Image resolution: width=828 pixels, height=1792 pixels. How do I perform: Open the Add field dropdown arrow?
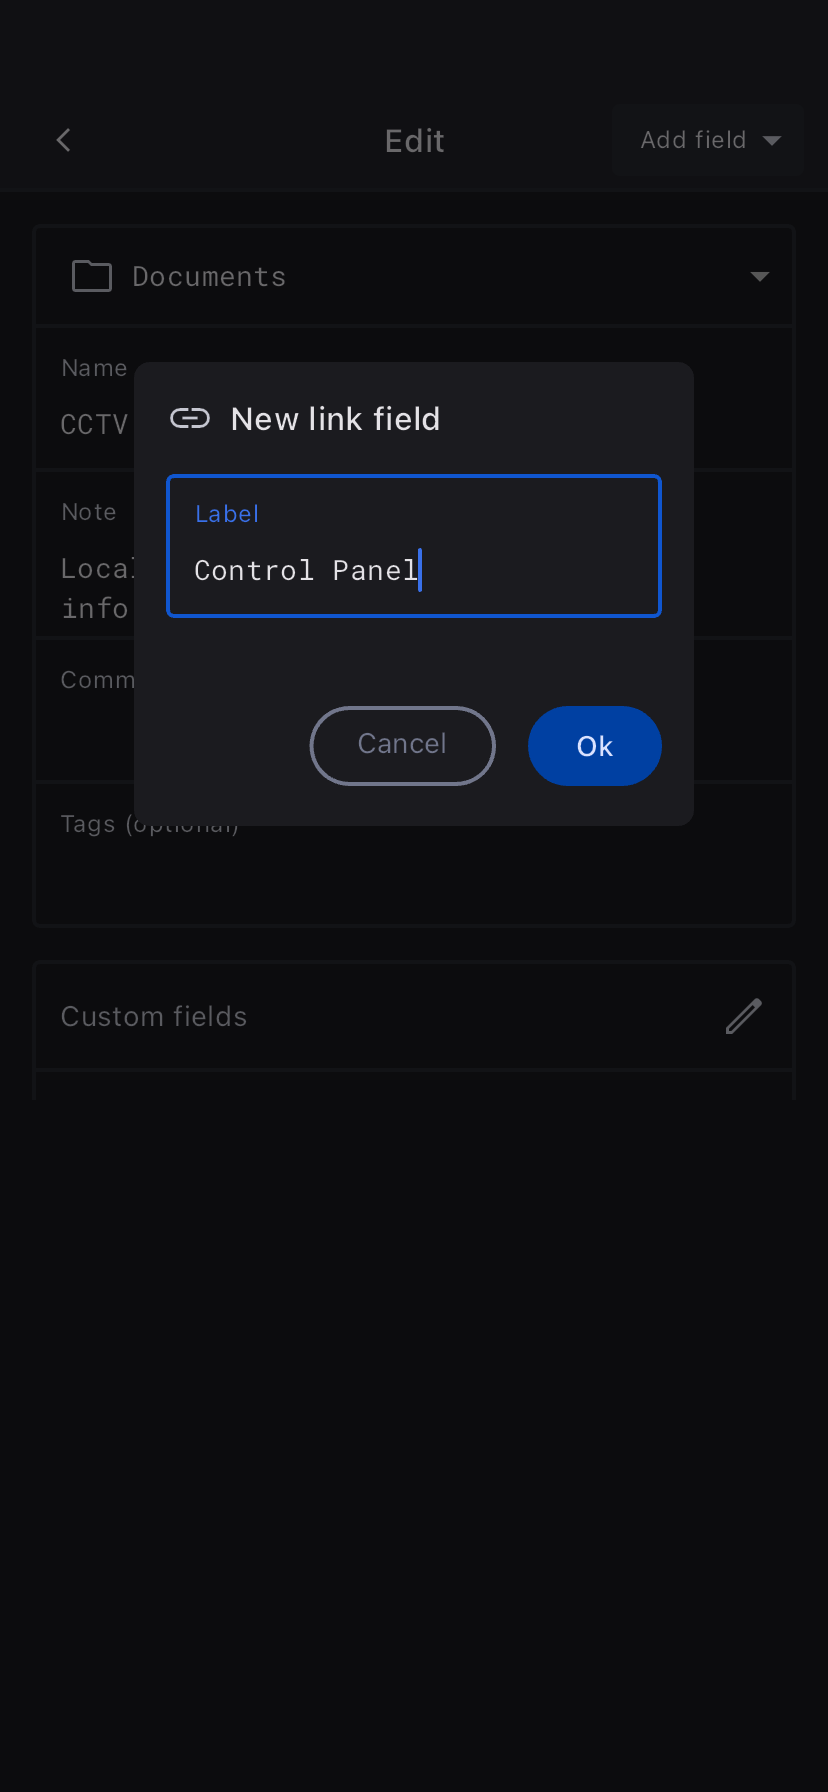point(772,140)
